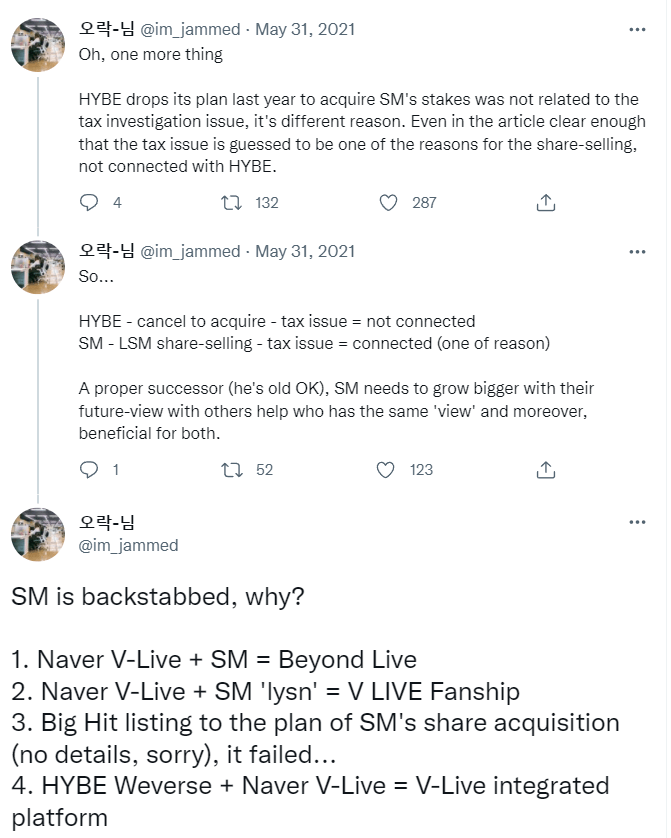Open avatar on 'SM is backstabbed' tweet
This screenshot has width=671, height=838.
click(x=38, y=534)
